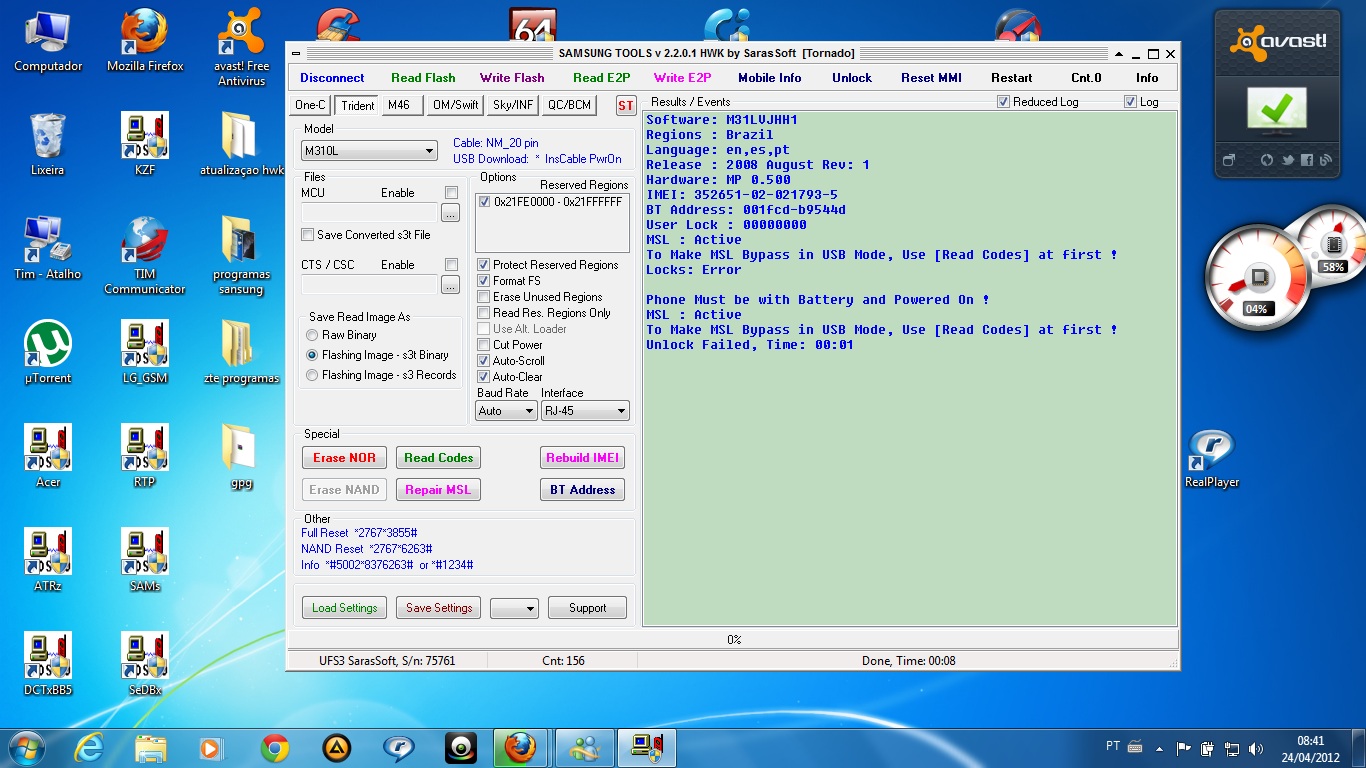Screen dimensions: 1366x768
Task: Open the red ST tab
Action: click(626, 106)
